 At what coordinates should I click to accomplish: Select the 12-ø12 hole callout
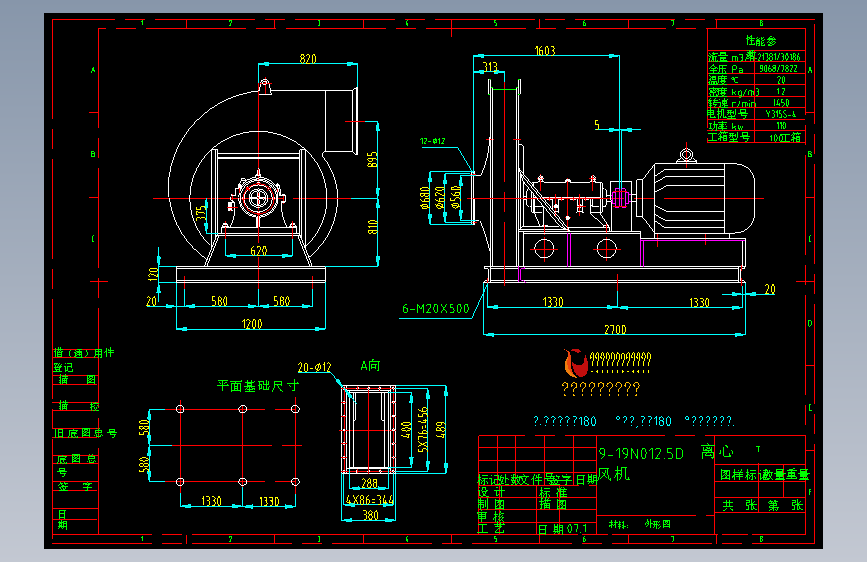432,141
